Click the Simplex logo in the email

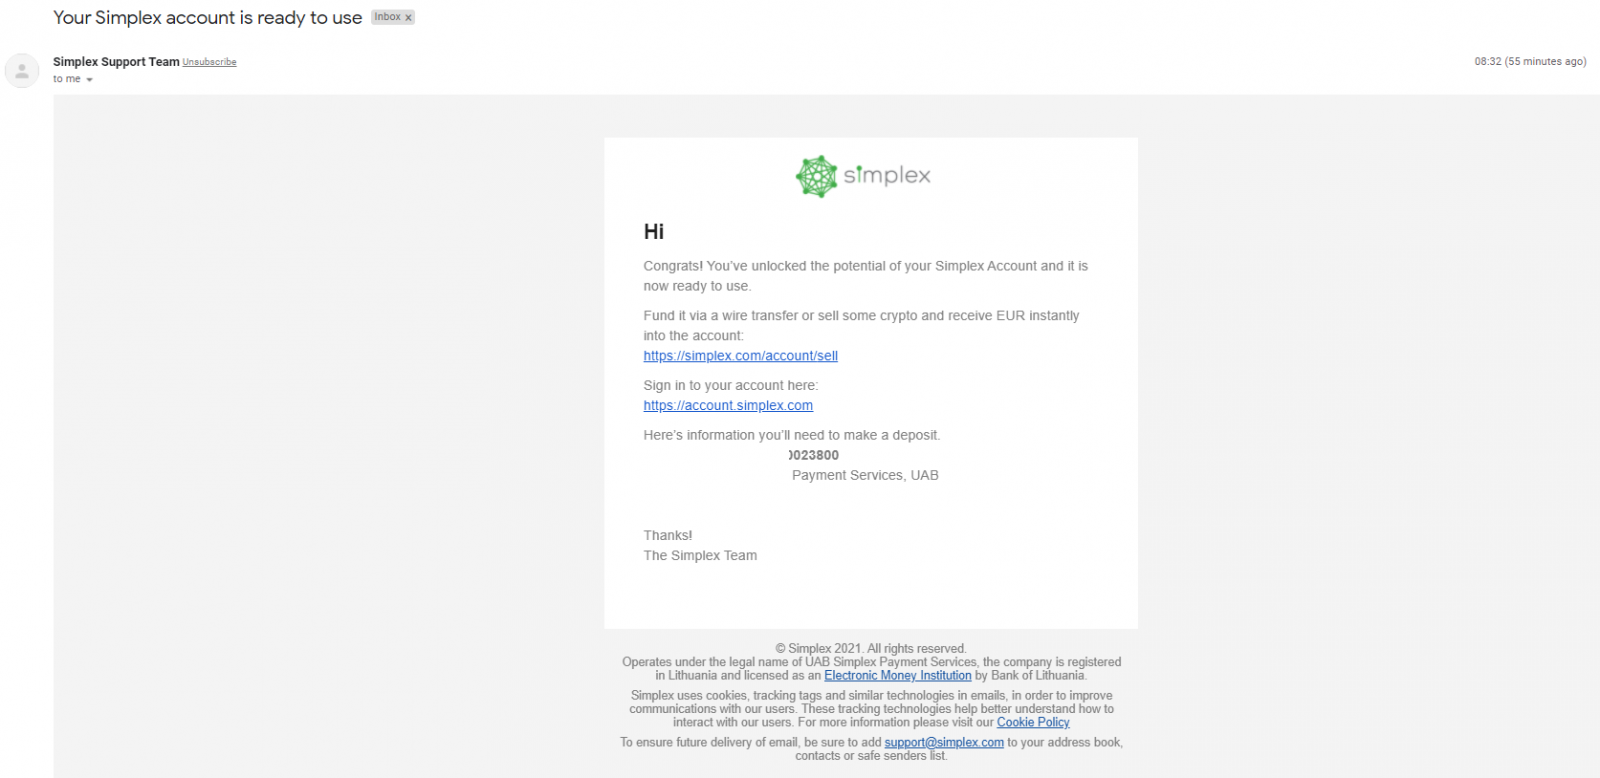863,176
